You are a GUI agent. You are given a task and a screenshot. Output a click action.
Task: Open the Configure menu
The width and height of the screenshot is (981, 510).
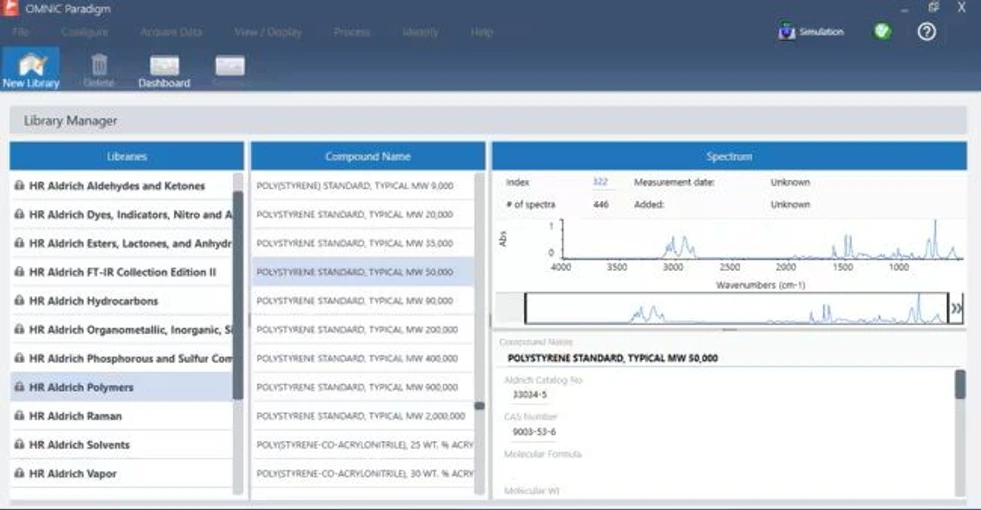coord(84,32)
